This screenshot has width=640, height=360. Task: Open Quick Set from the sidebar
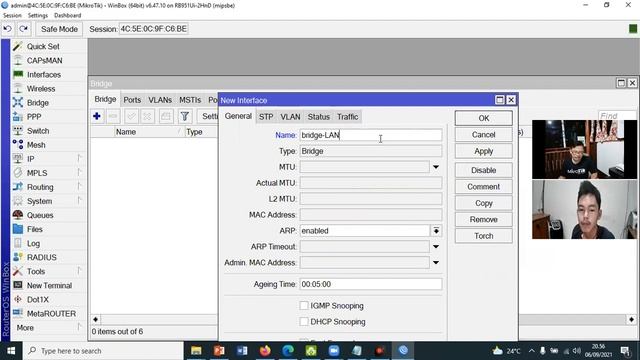(43, 47)
